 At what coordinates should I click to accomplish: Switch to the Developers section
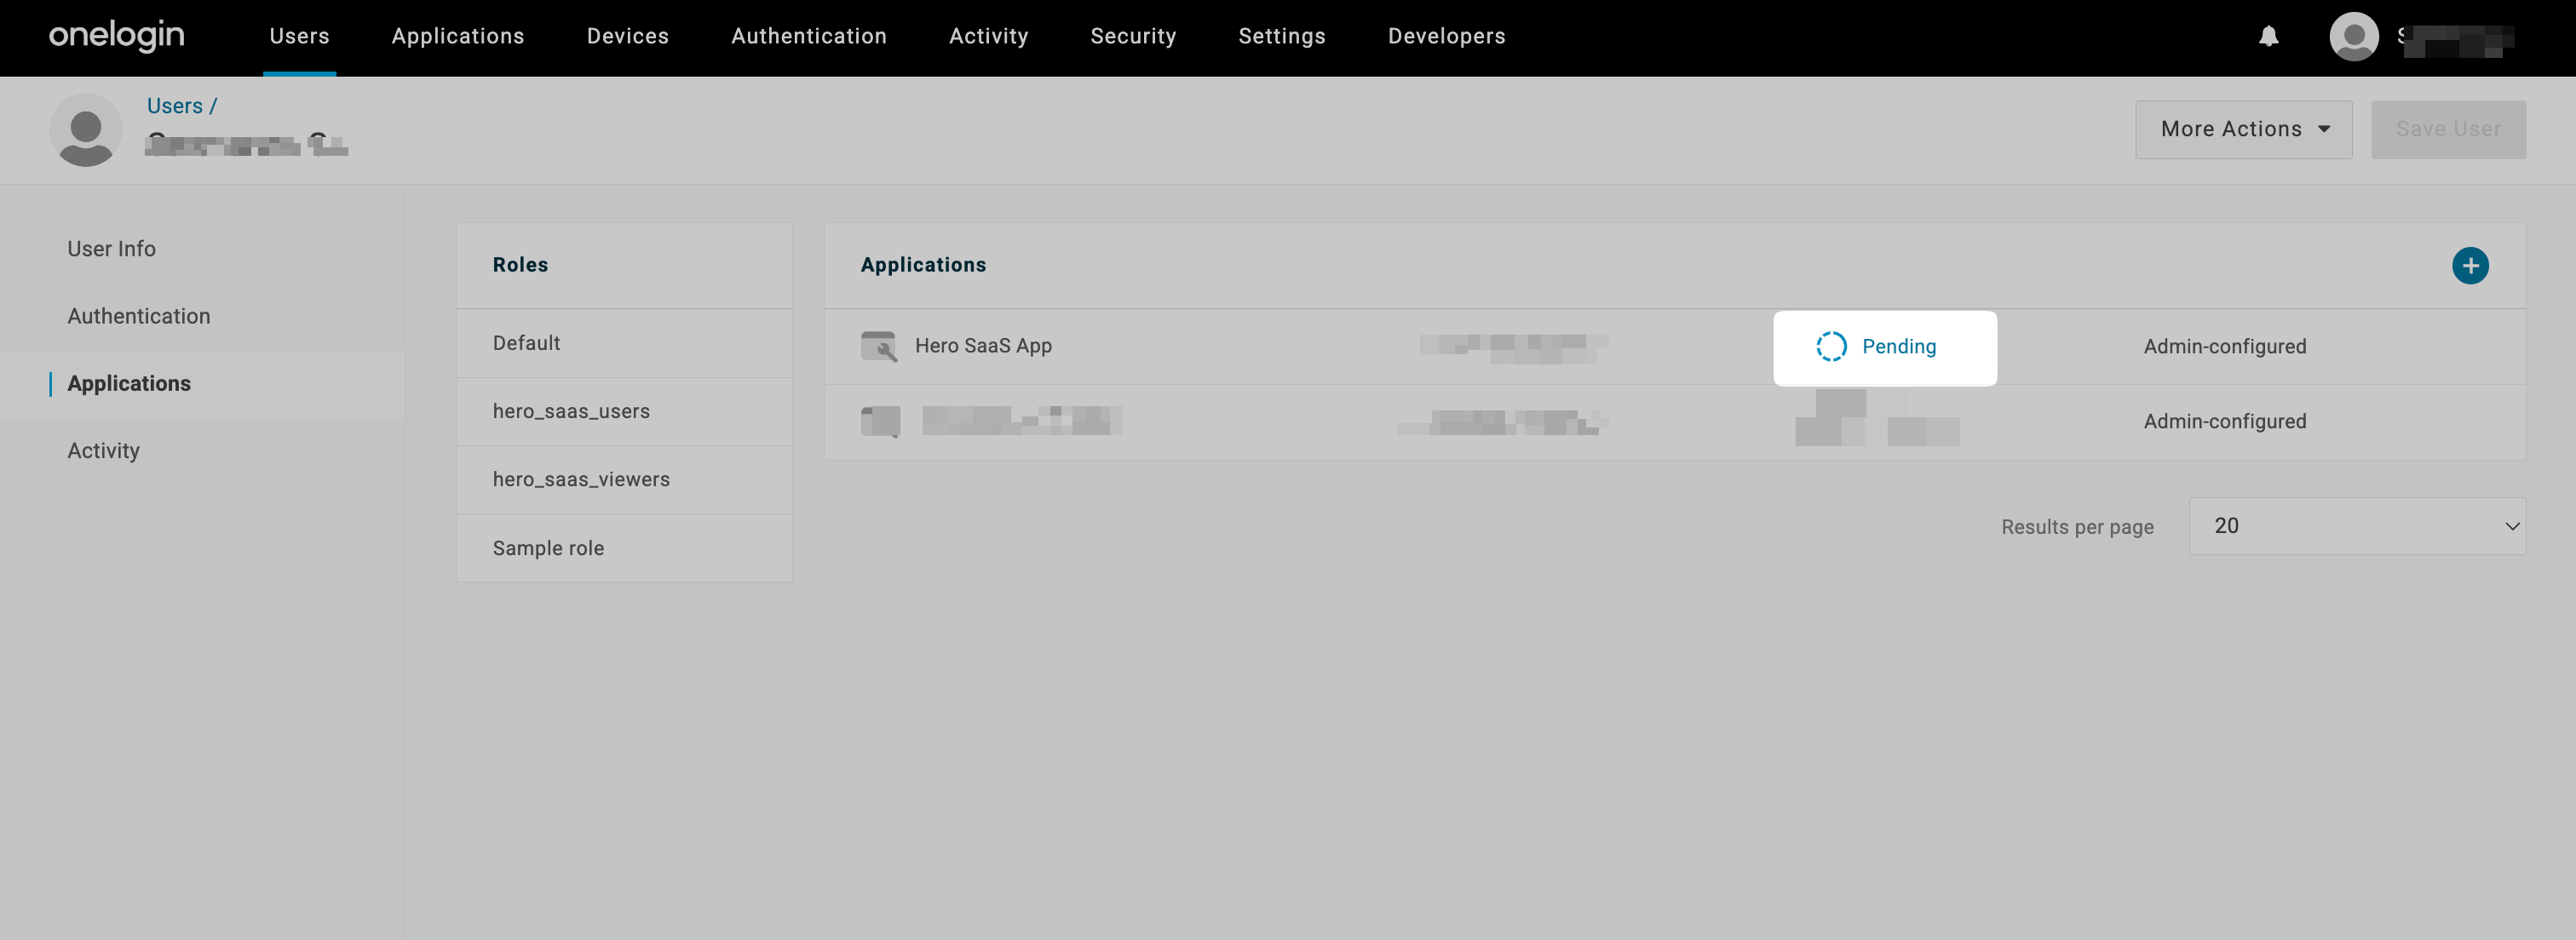(x=1446, y=36)
